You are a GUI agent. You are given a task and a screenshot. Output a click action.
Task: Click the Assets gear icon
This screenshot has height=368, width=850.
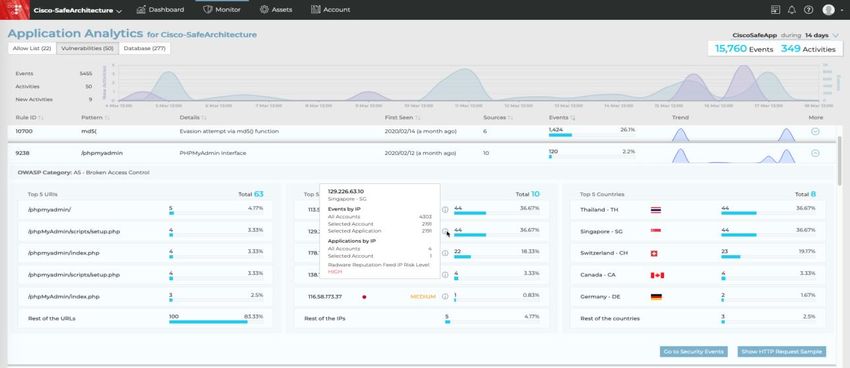pyautogui.click(x=265, y=10)
